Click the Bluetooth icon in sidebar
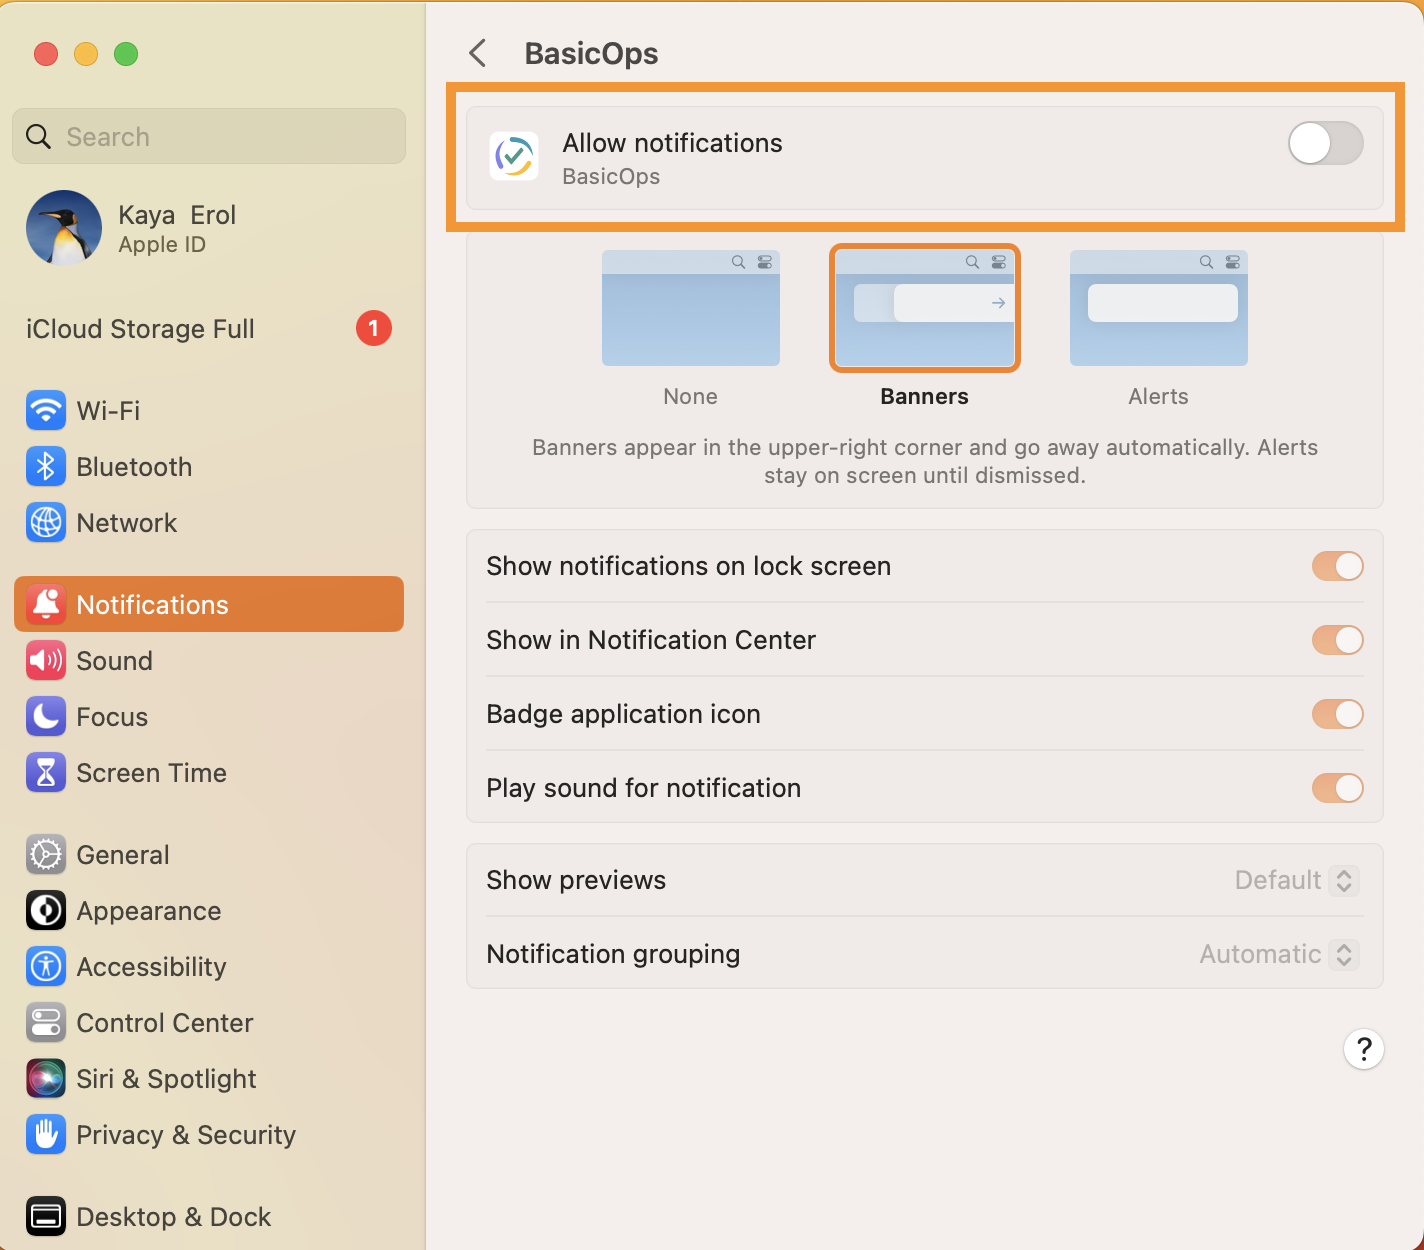 pos(46,467)
